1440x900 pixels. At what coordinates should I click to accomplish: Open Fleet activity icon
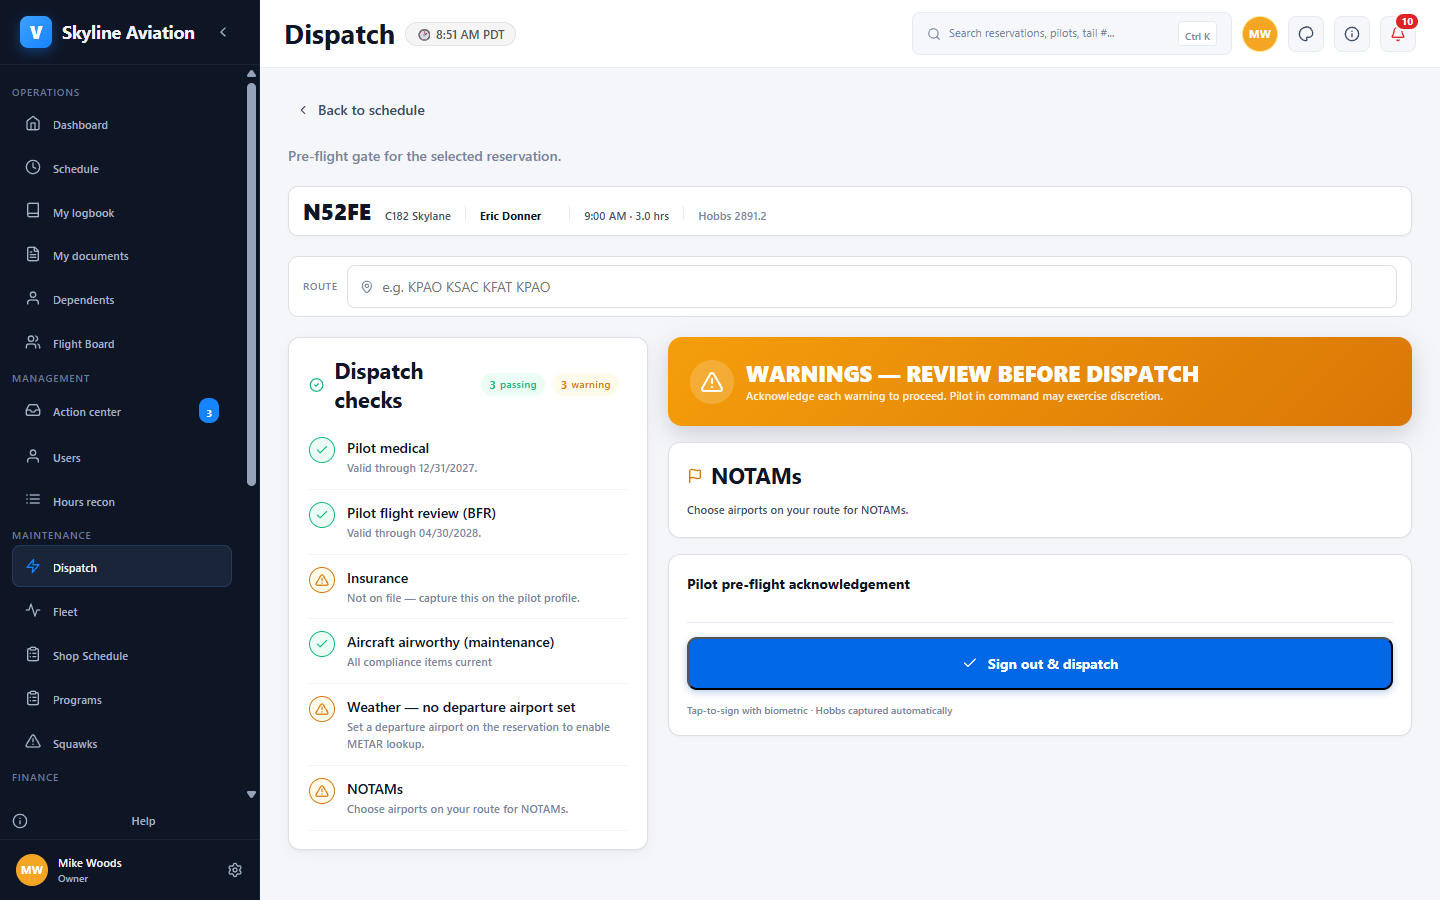pos(33,611)
